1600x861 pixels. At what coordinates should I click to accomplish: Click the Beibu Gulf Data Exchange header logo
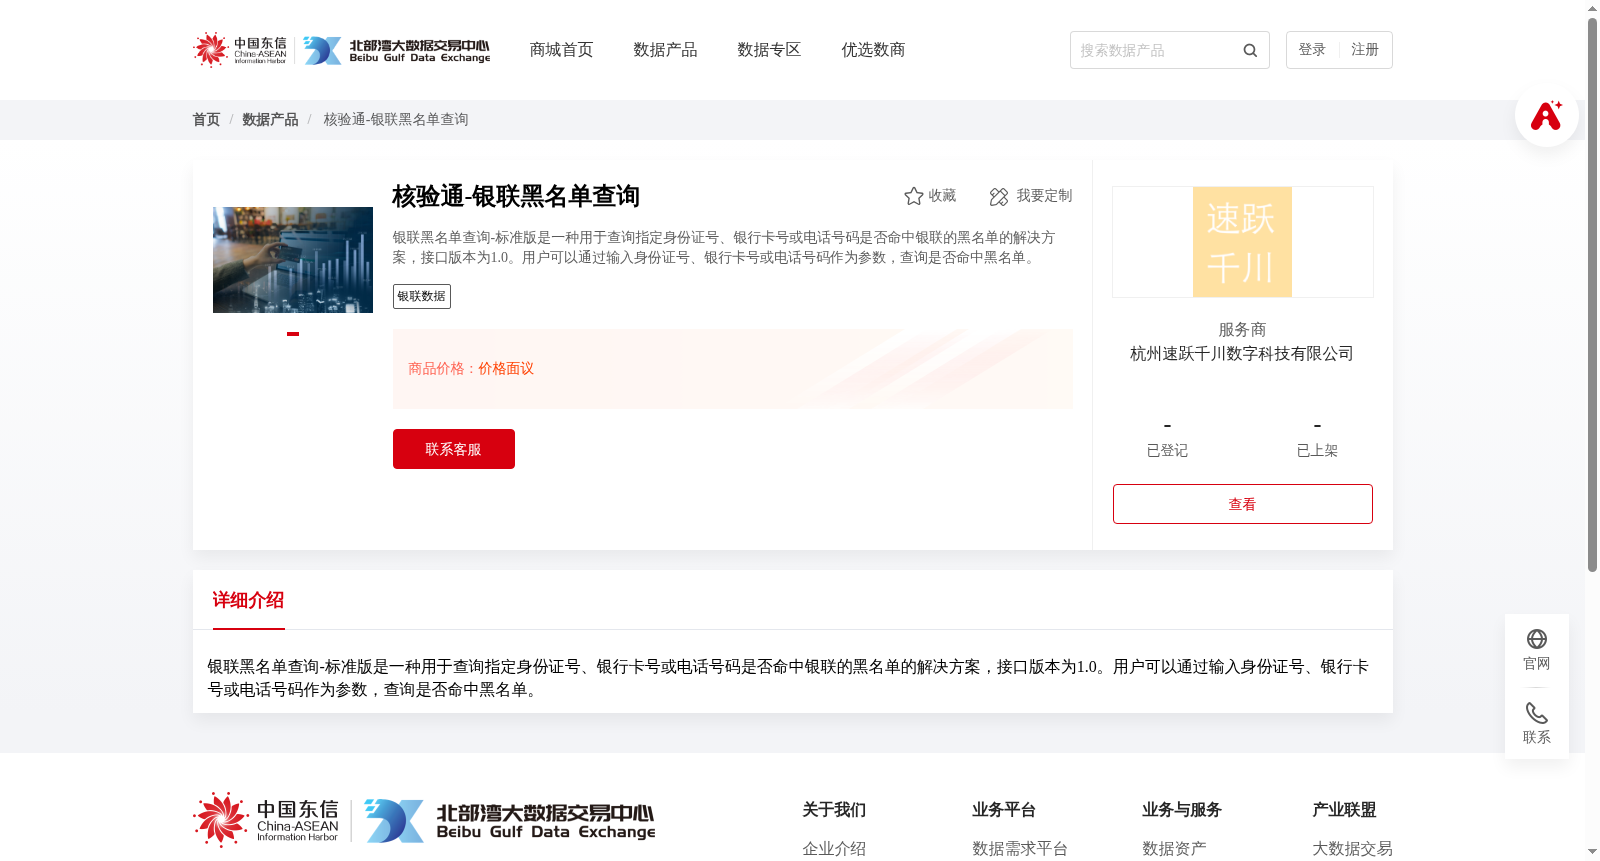point(397,50)
